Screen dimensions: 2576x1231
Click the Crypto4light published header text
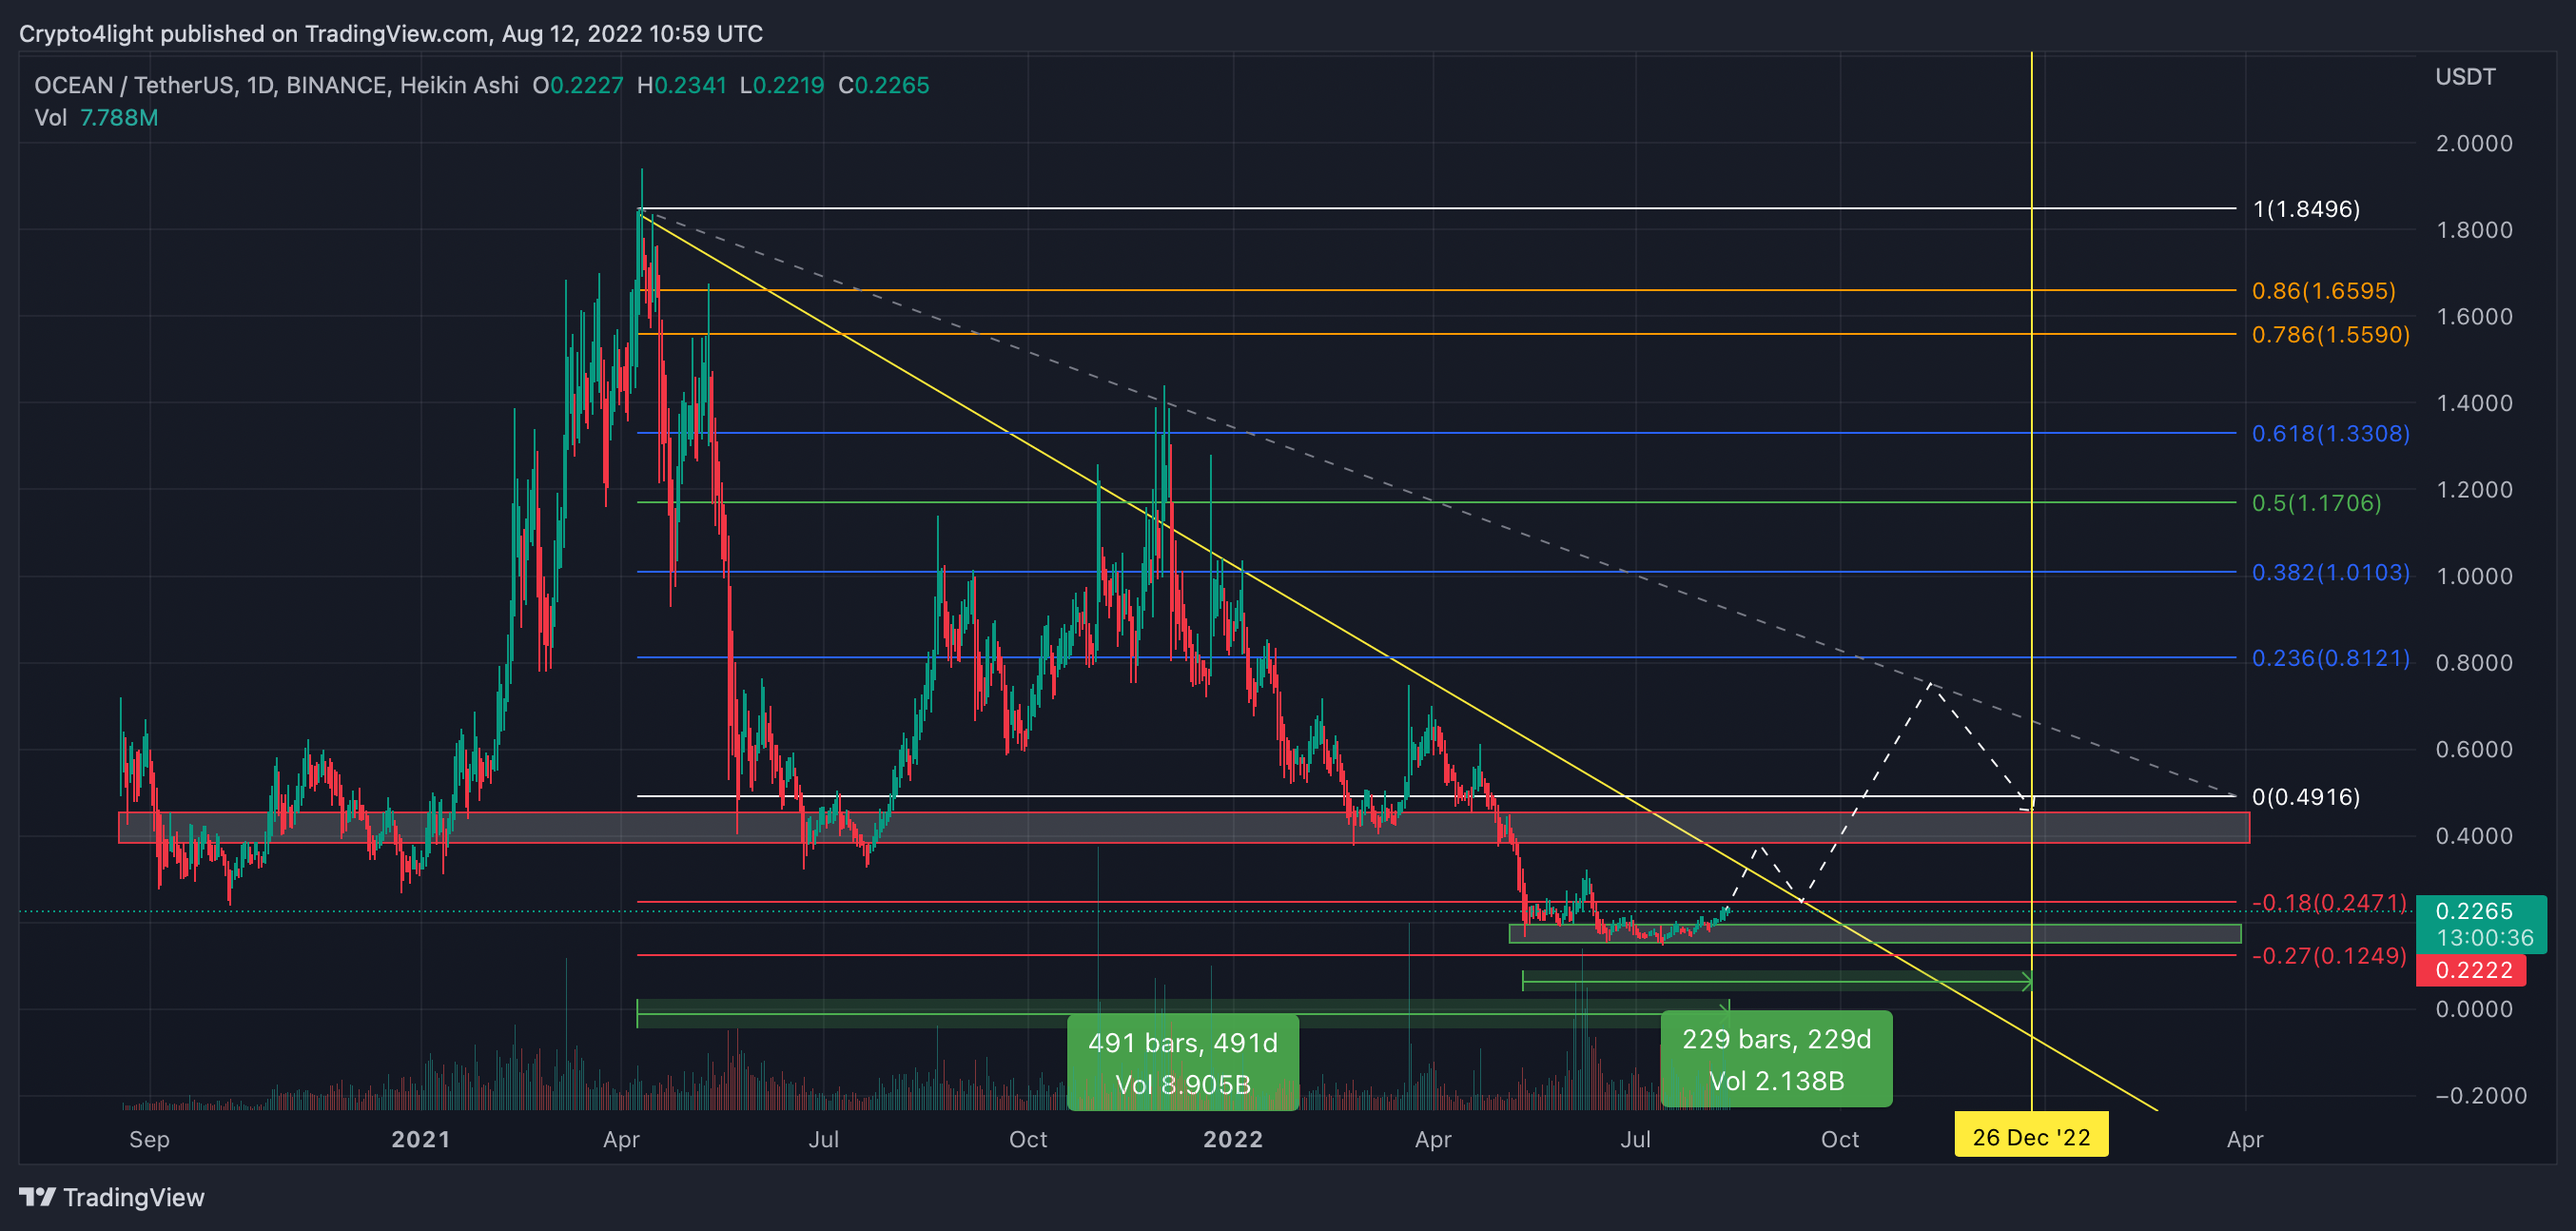tap(391, 34)
